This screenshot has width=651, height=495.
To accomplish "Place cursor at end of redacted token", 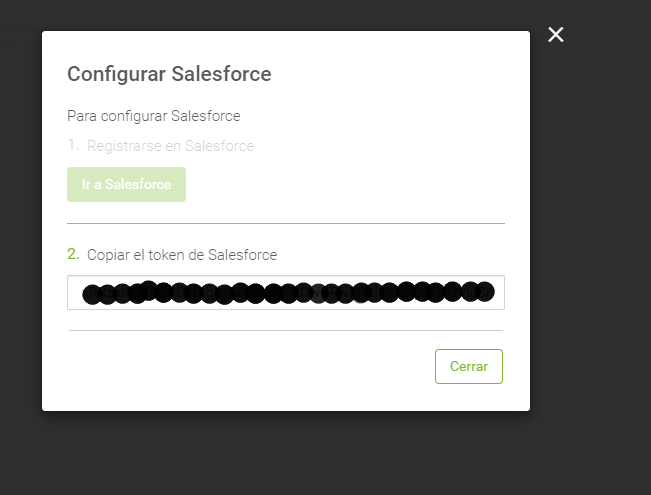I will click(494, 292).
